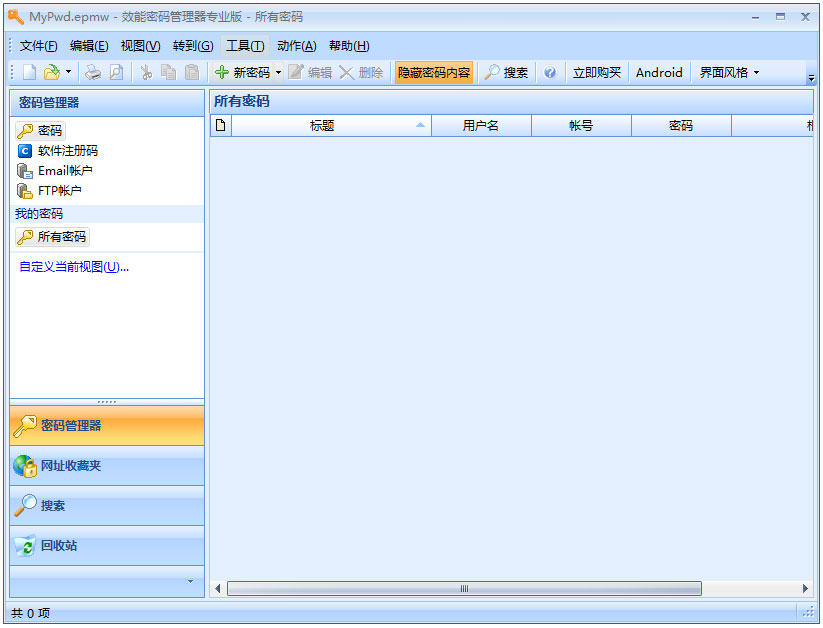Image resolution: width=823 pixels, height=628 pixels.
Task: Click the navigation pane configure arrow
Action: 190,581
